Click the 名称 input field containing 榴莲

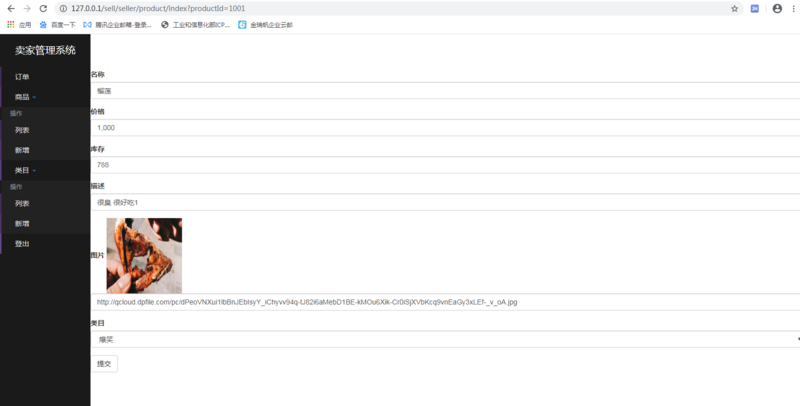tap(445, 91)
